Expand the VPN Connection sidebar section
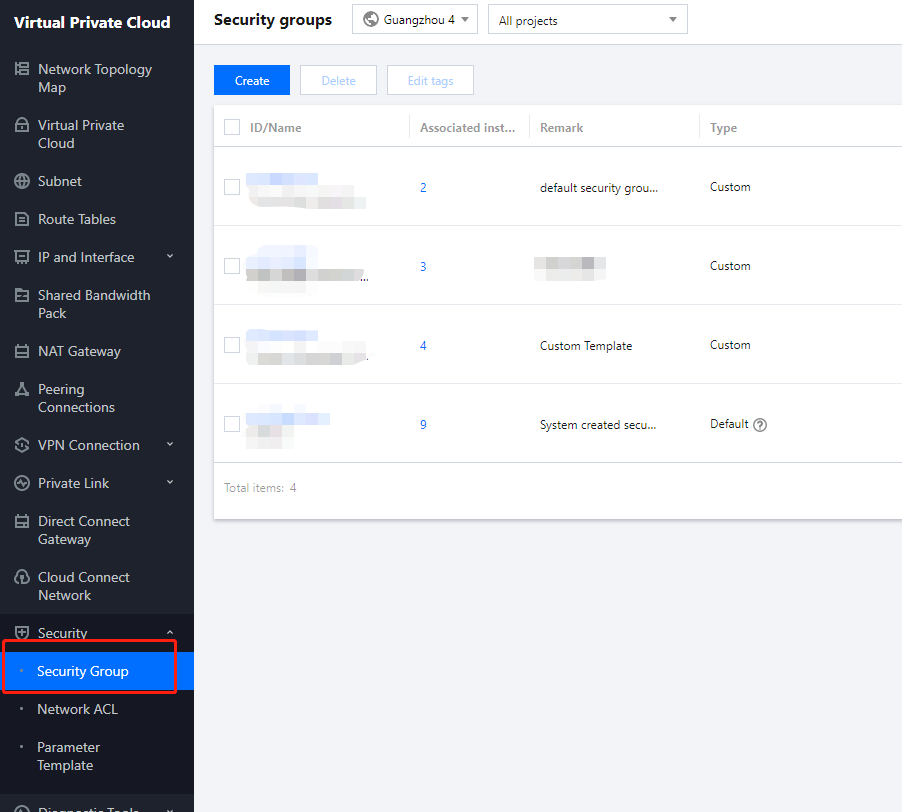The height and width of the screenshot is (812, 902). [169, 445]
